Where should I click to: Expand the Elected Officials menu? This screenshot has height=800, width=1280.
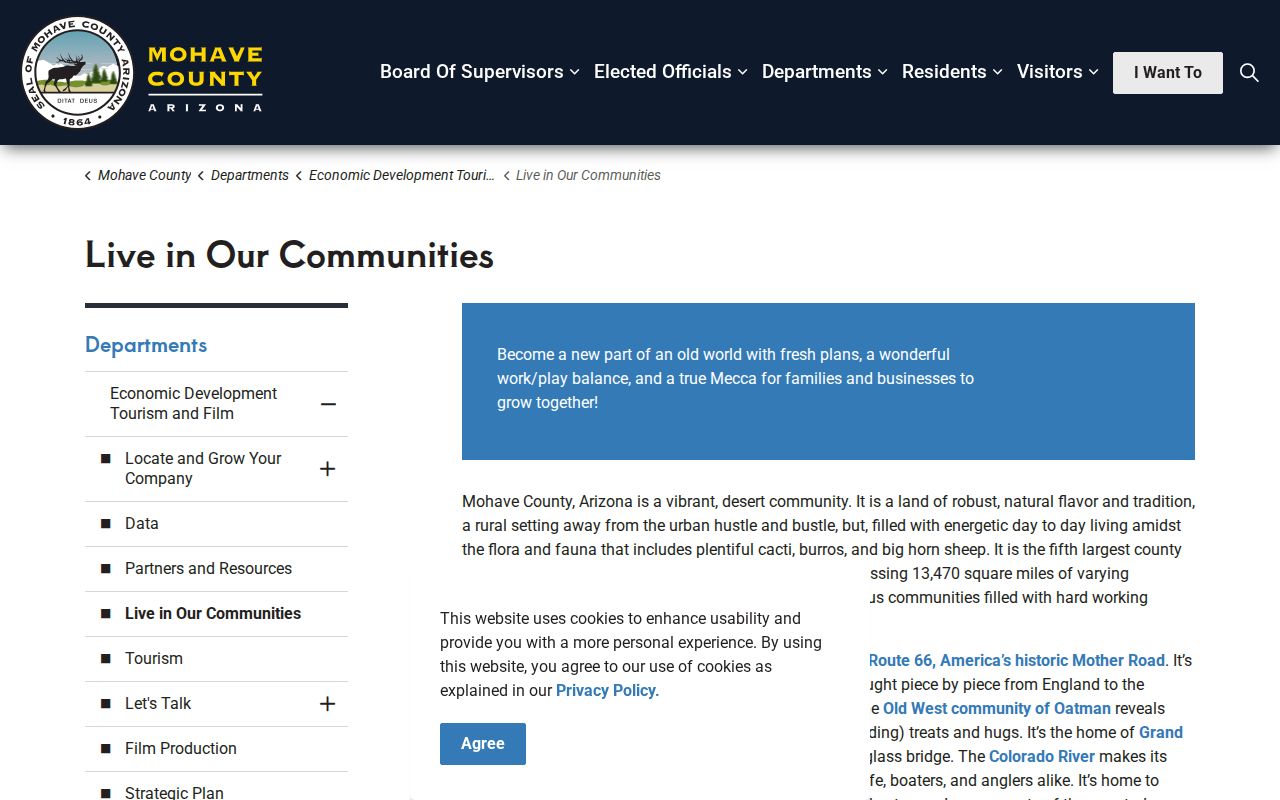[671, 72]
